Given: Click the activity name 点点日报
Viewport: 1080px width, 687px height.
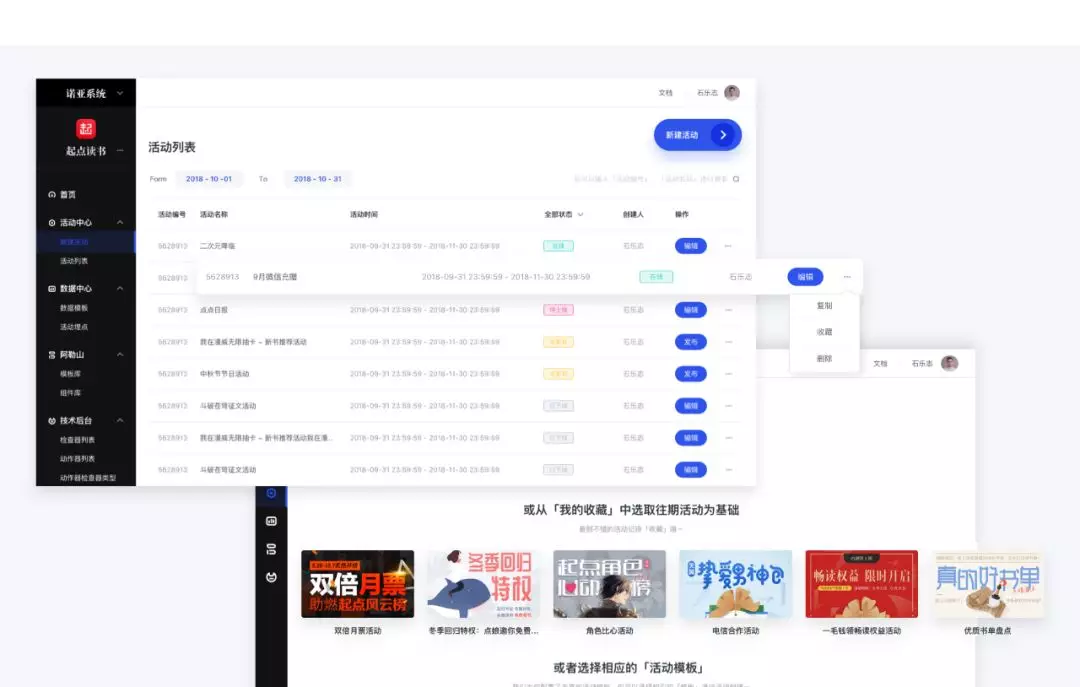Looking at the screenshot, I should 214,310.
